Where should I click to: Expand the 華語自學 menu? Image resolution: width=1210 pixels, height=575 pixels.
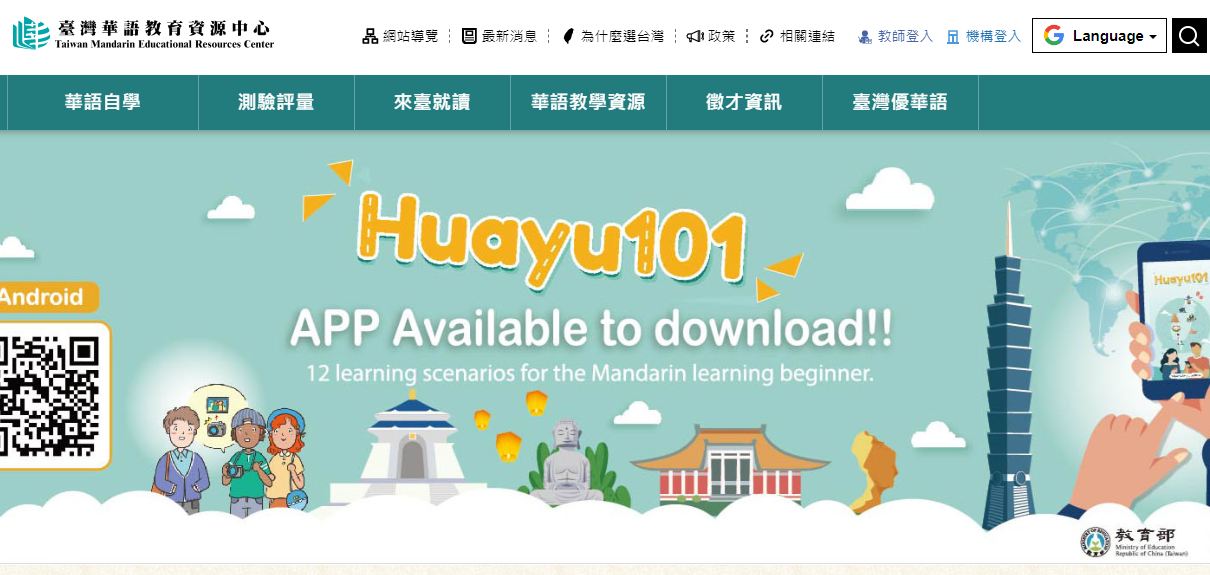(x=102, y=102)
